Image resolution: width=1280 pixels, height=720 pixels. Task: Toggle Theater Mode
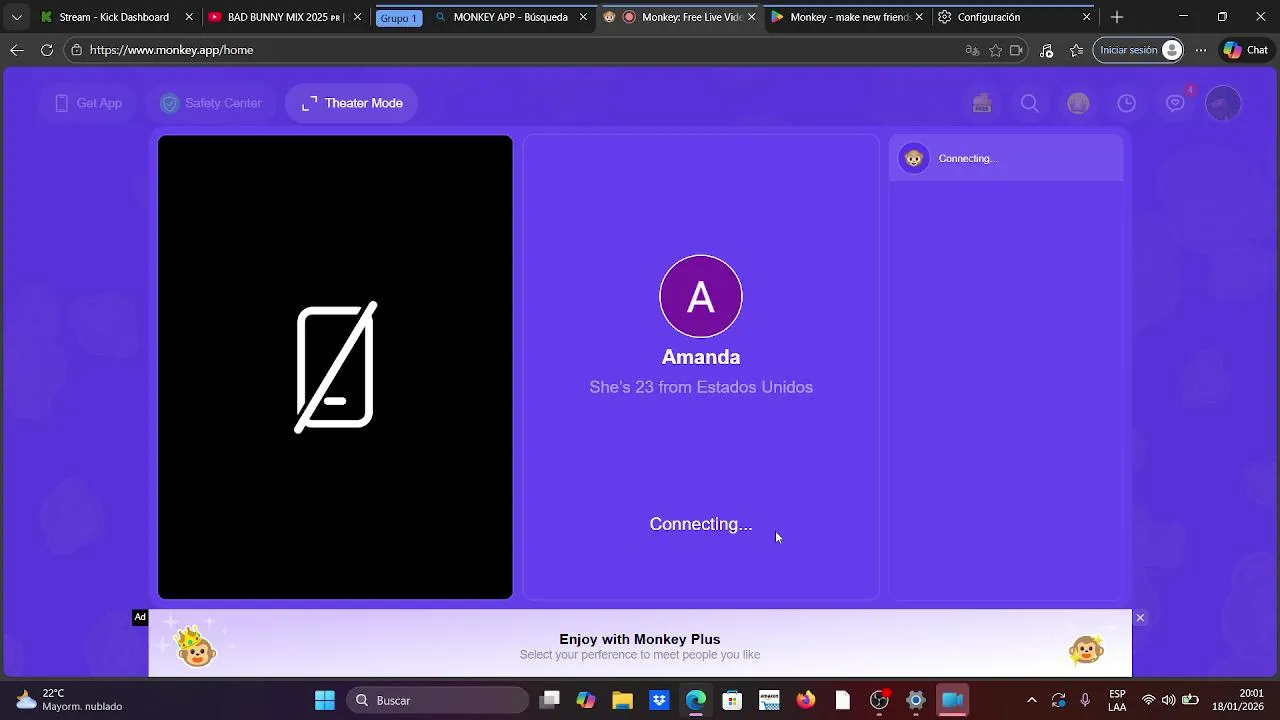coord(352,103)
